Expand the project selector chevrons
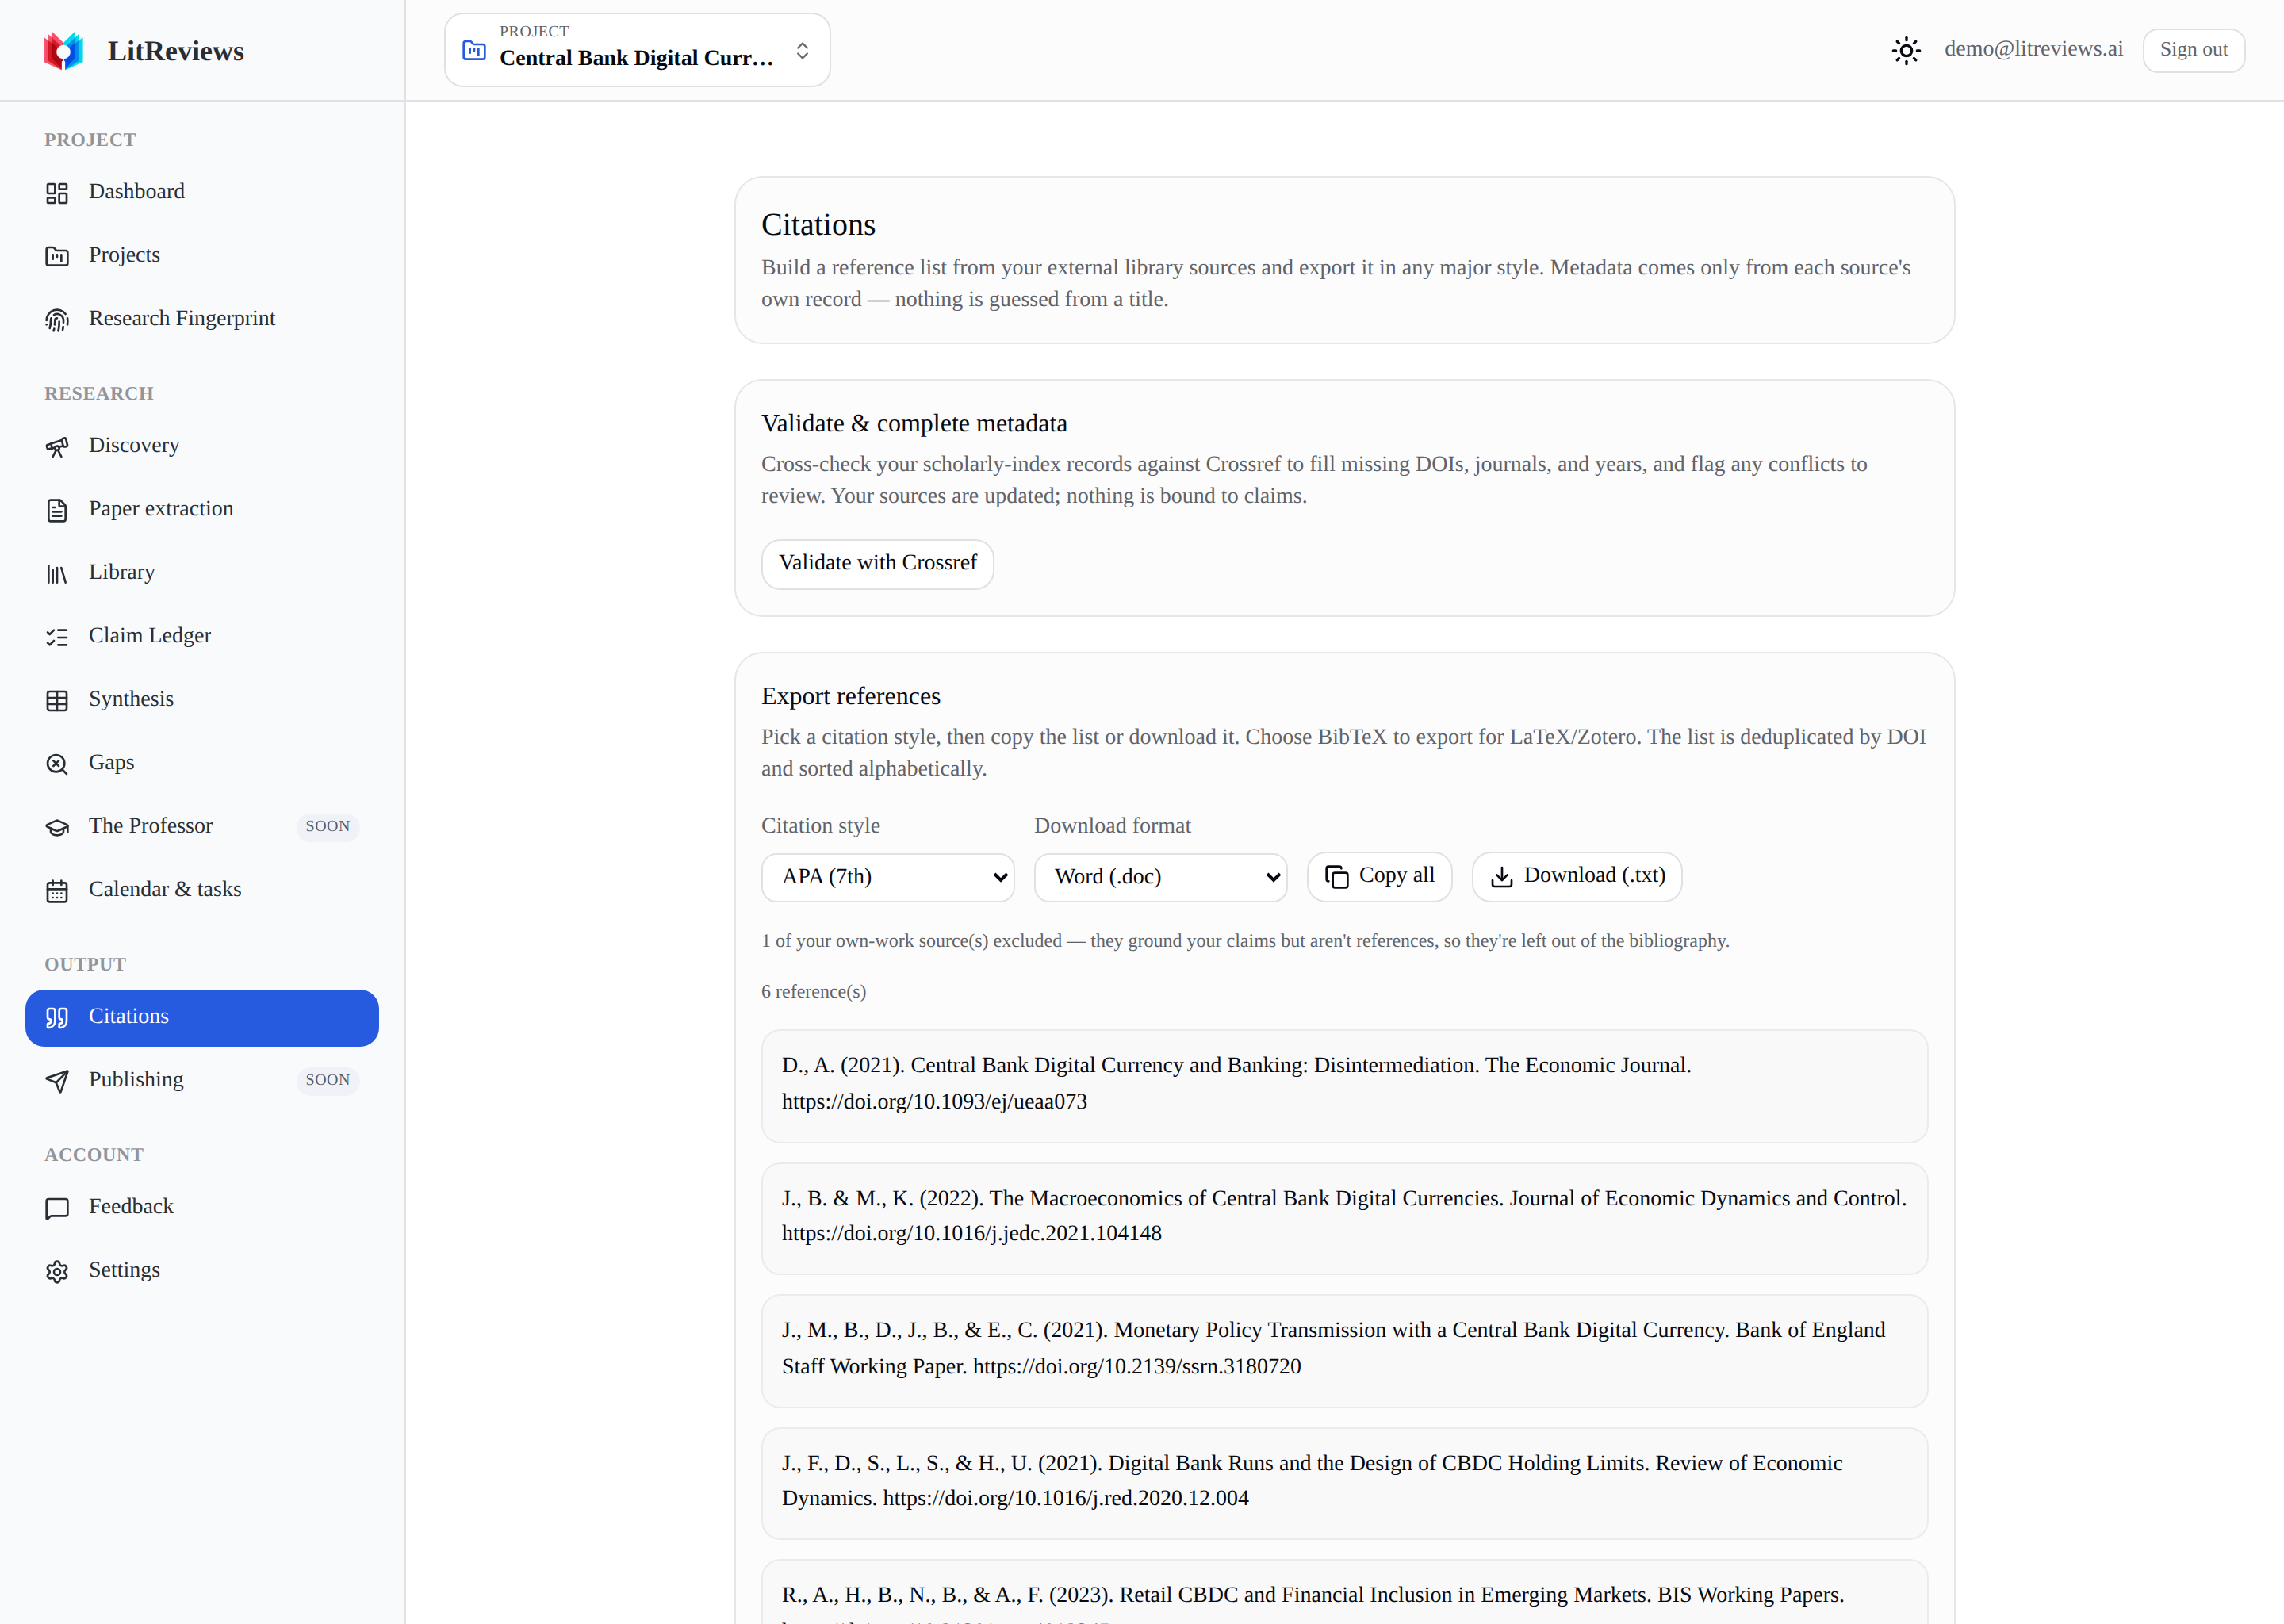This screenshot has height=1624, width=2284. [802, 50]
